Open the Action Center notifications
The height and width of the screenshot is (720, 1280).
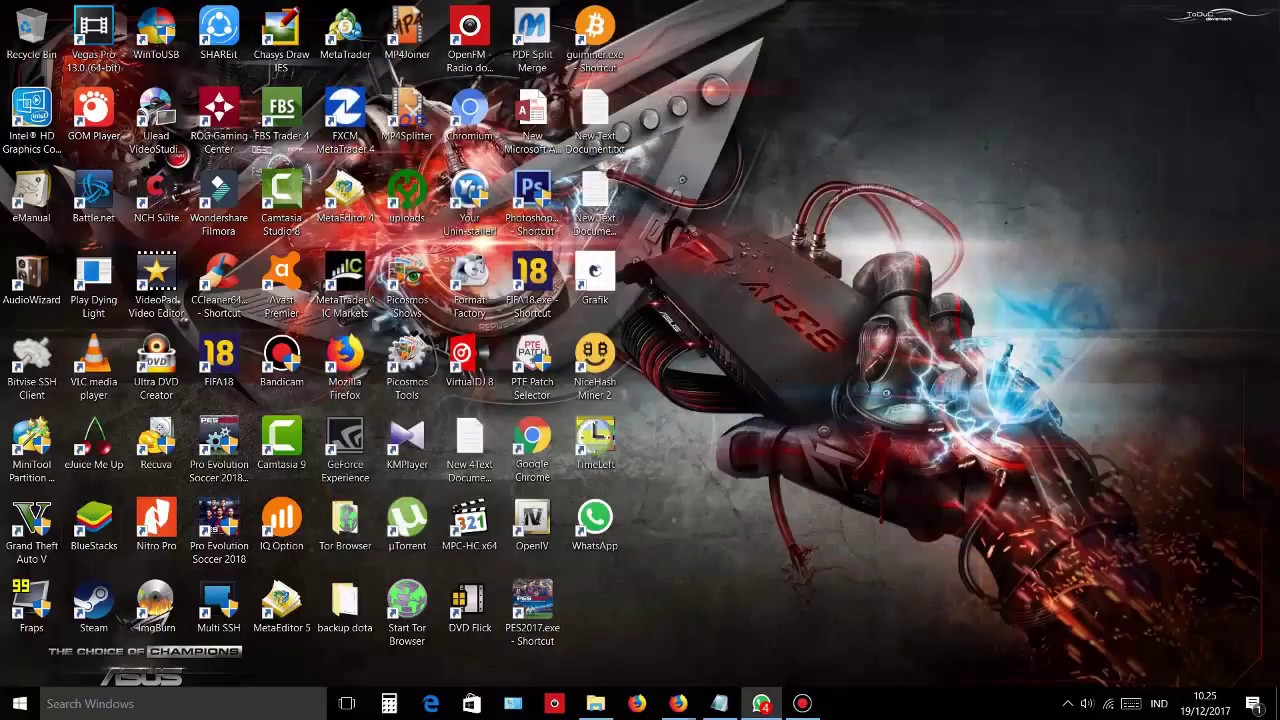(1254, 703)
